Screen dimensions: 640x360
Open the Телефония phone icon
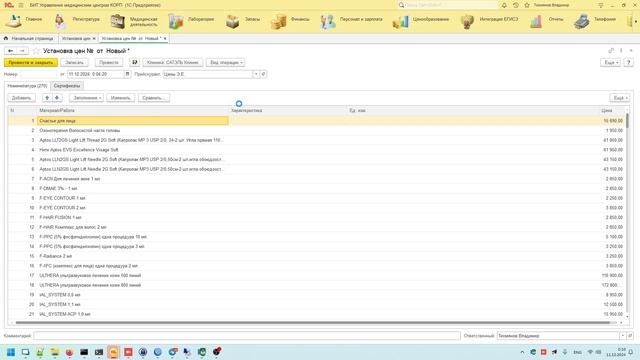[x=582, y=21]
